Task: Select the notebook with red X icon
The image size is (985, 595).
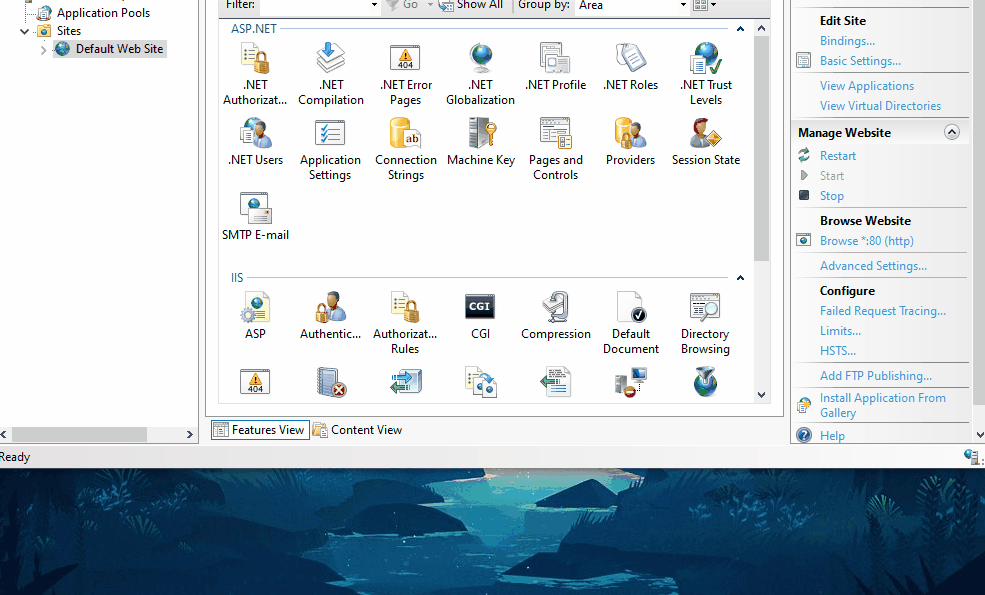Action: click(x=331, y=382)
